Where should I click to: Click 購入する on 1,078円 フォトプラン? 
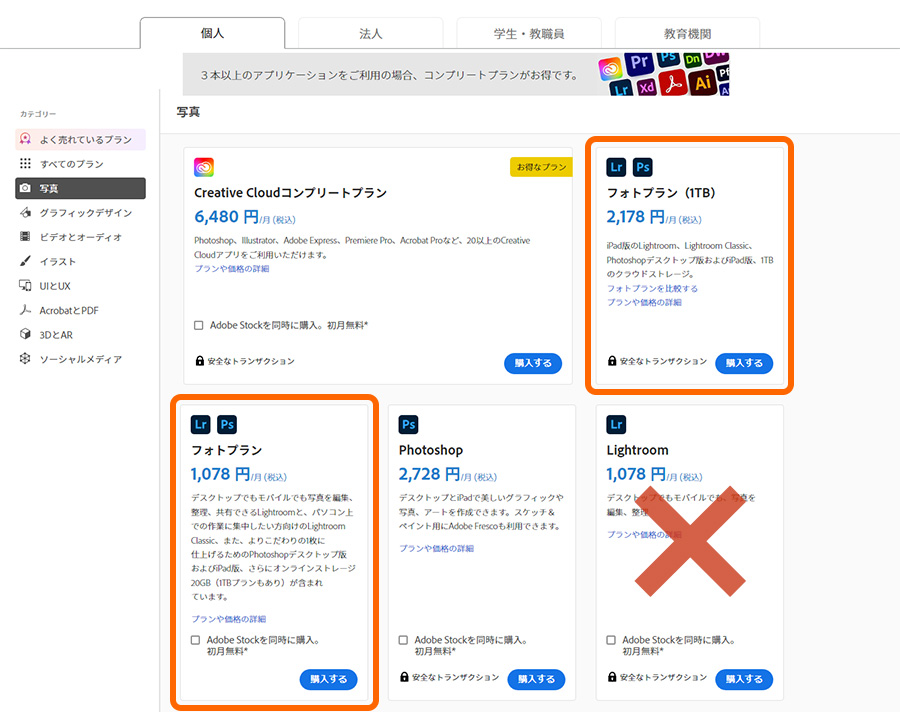pos(329,679)
